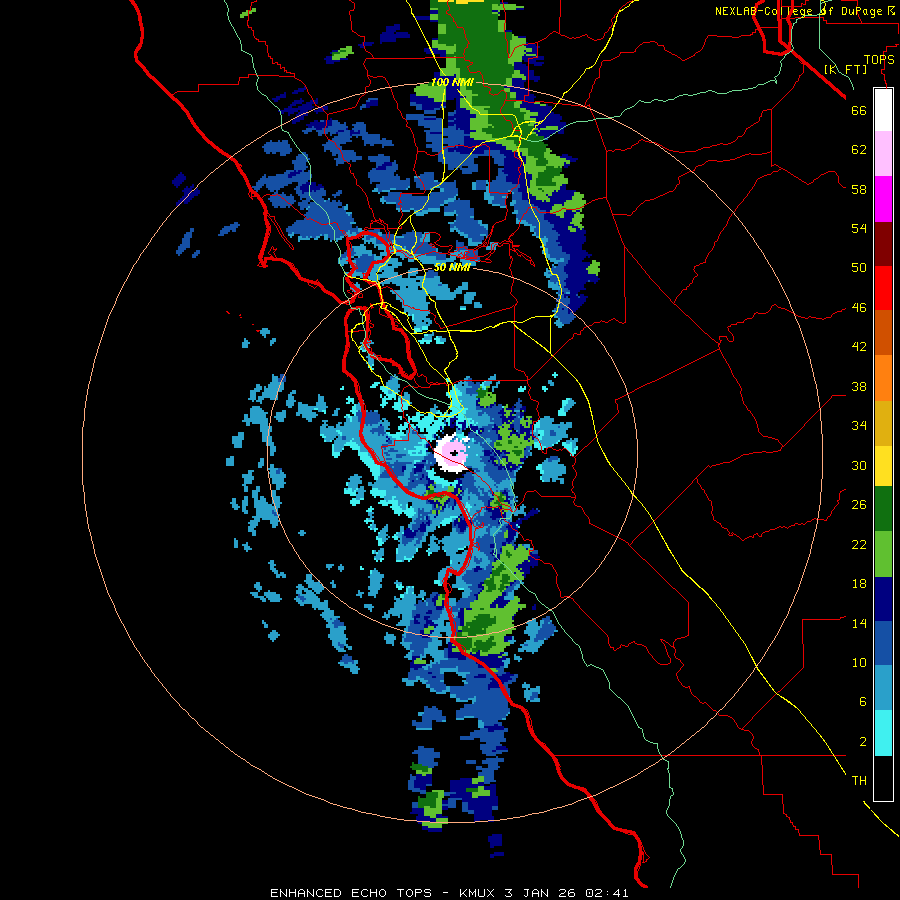Image resolution: width=900 pixels, height=900 pixels.
Task: Click the K FT units label
Action: (x=845, y=69)
